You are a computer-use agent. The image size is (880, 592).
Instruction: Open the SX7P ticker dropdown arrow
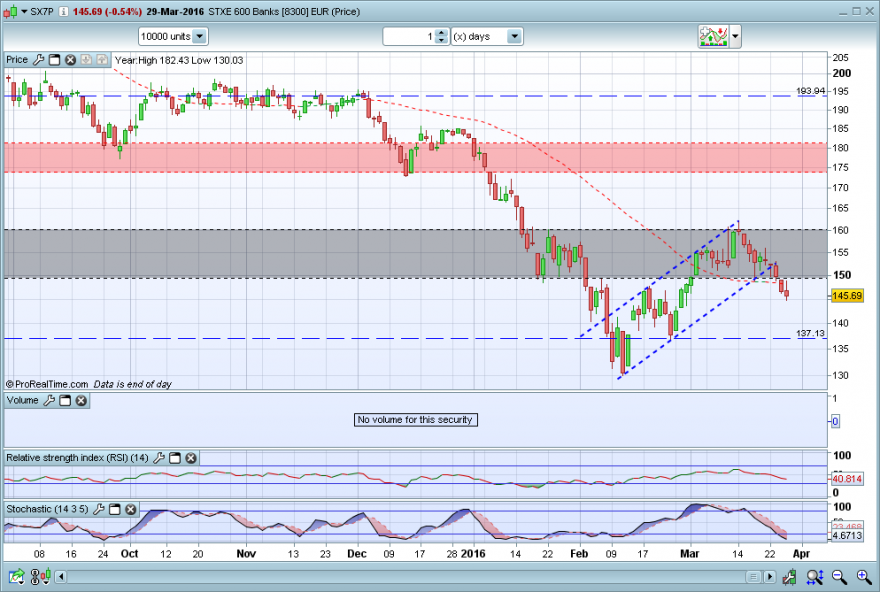pyautogui.click(x=24, y=12)
